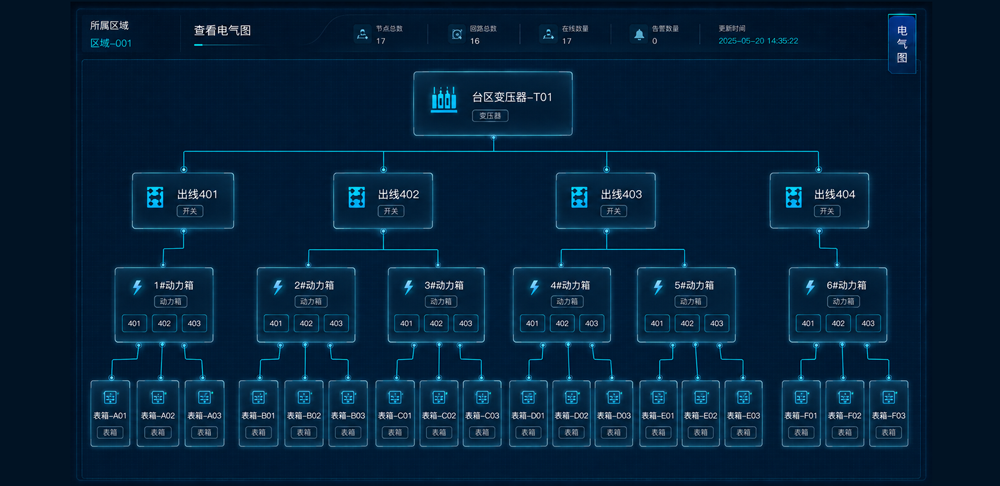Click the 401 button in 5#动力箱
The image size is (1000, 486).
(x=657, y=323)
